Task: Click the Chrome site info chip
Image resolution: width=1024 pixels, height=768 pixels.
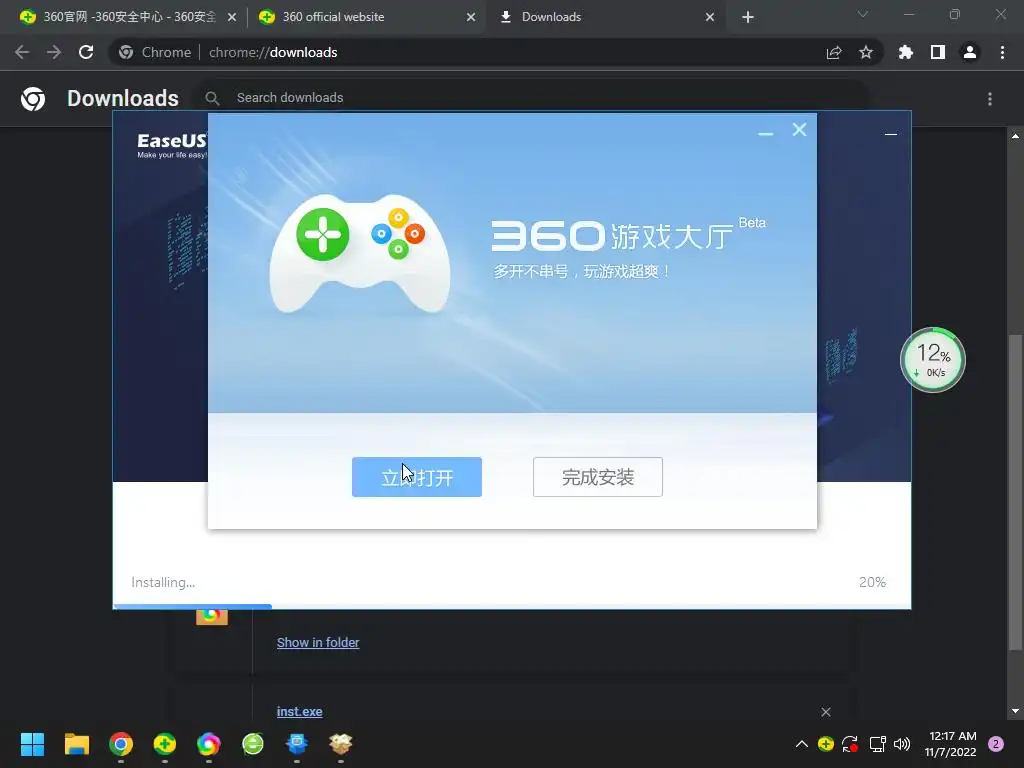Action: pyautogui.click(x=155, y=52)
